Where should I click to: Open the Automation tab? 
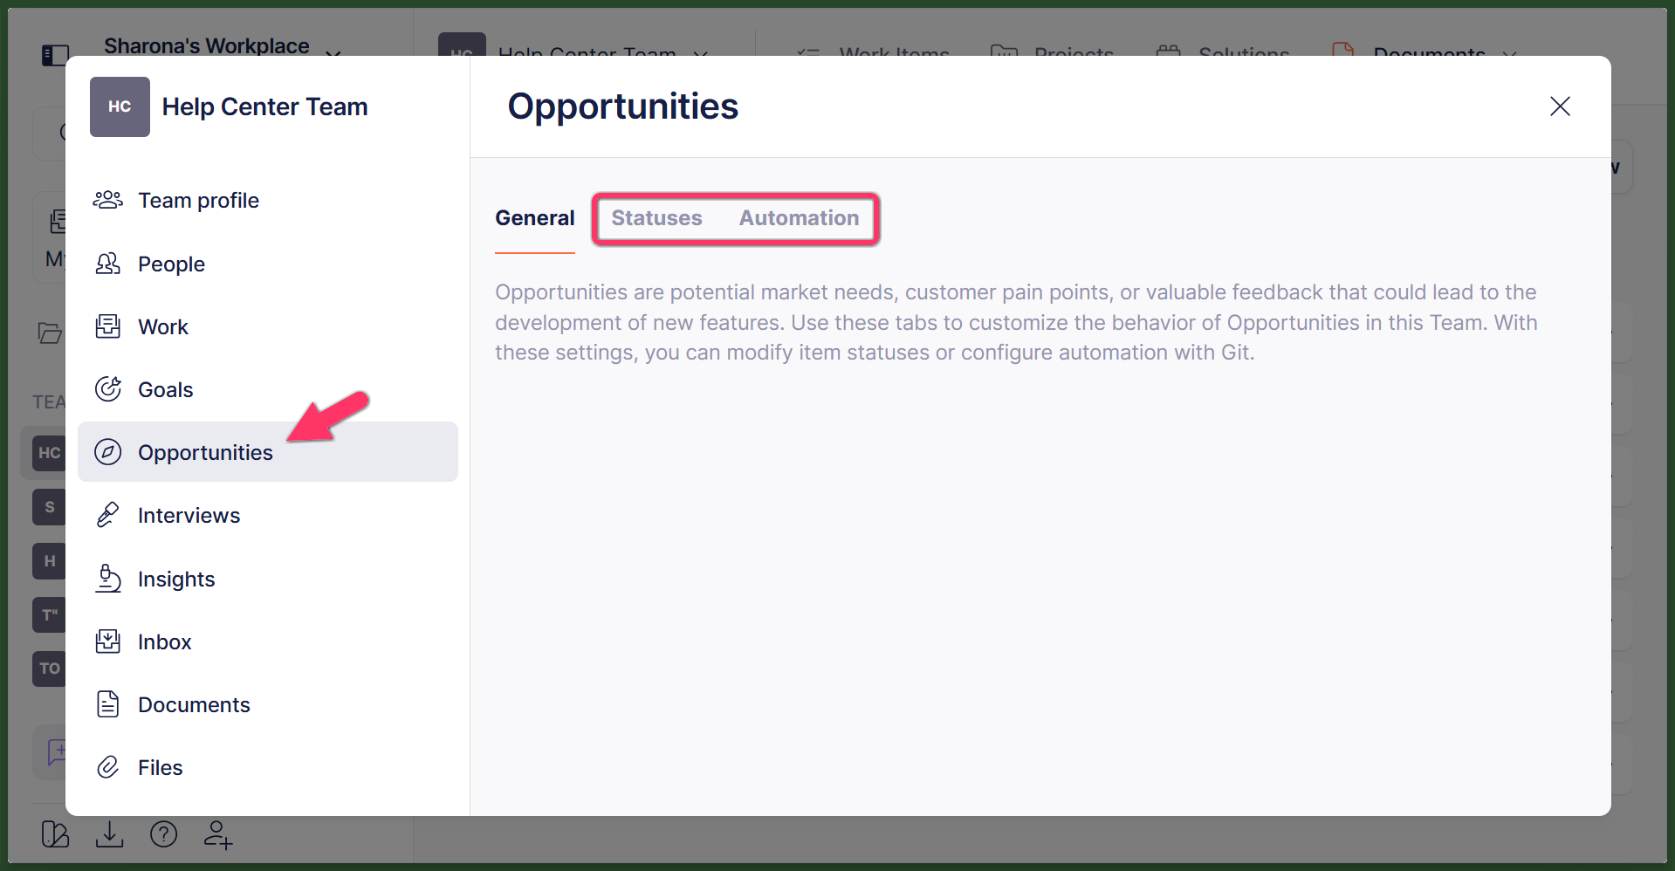click(x=799, y=218)
